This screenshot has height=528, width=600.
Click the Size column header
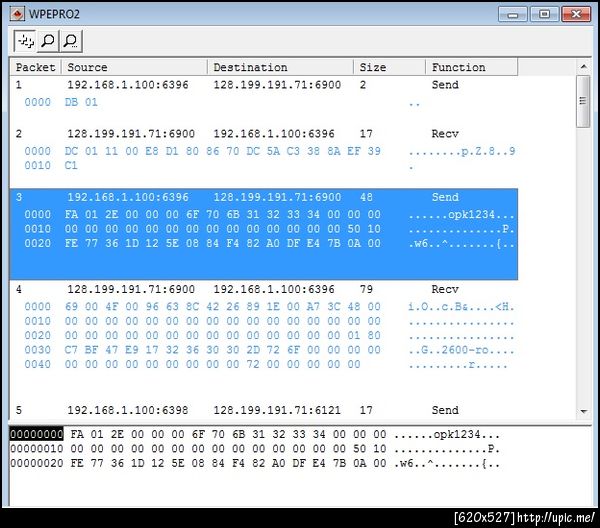[x=390, y=67]
